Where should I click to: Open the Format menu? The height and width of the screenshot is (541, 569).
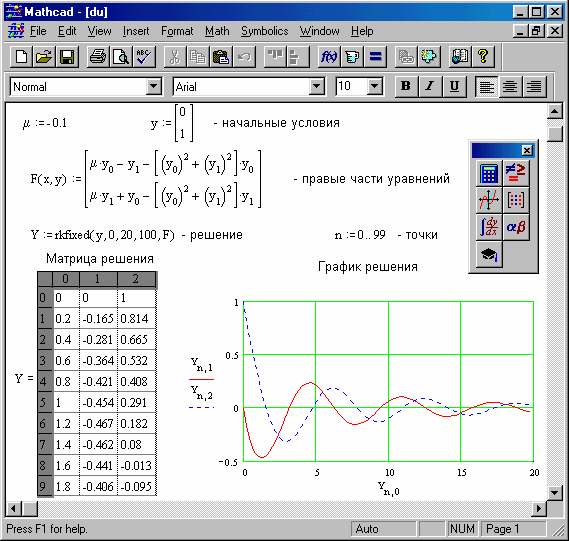(x=177, y=31)
